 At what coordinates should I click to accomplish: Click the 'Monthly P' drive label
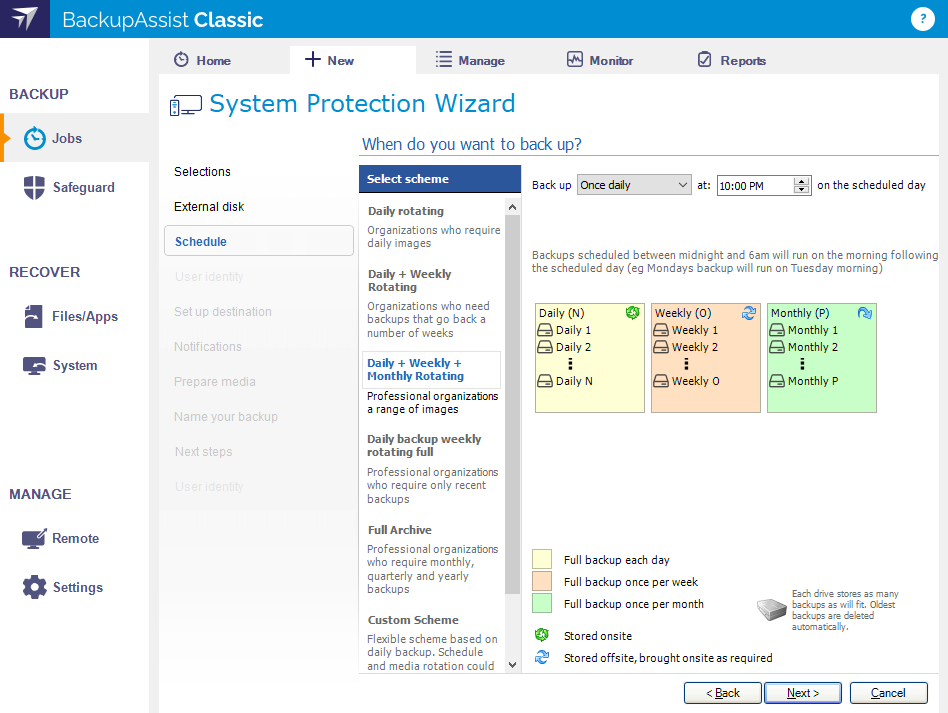813,381
